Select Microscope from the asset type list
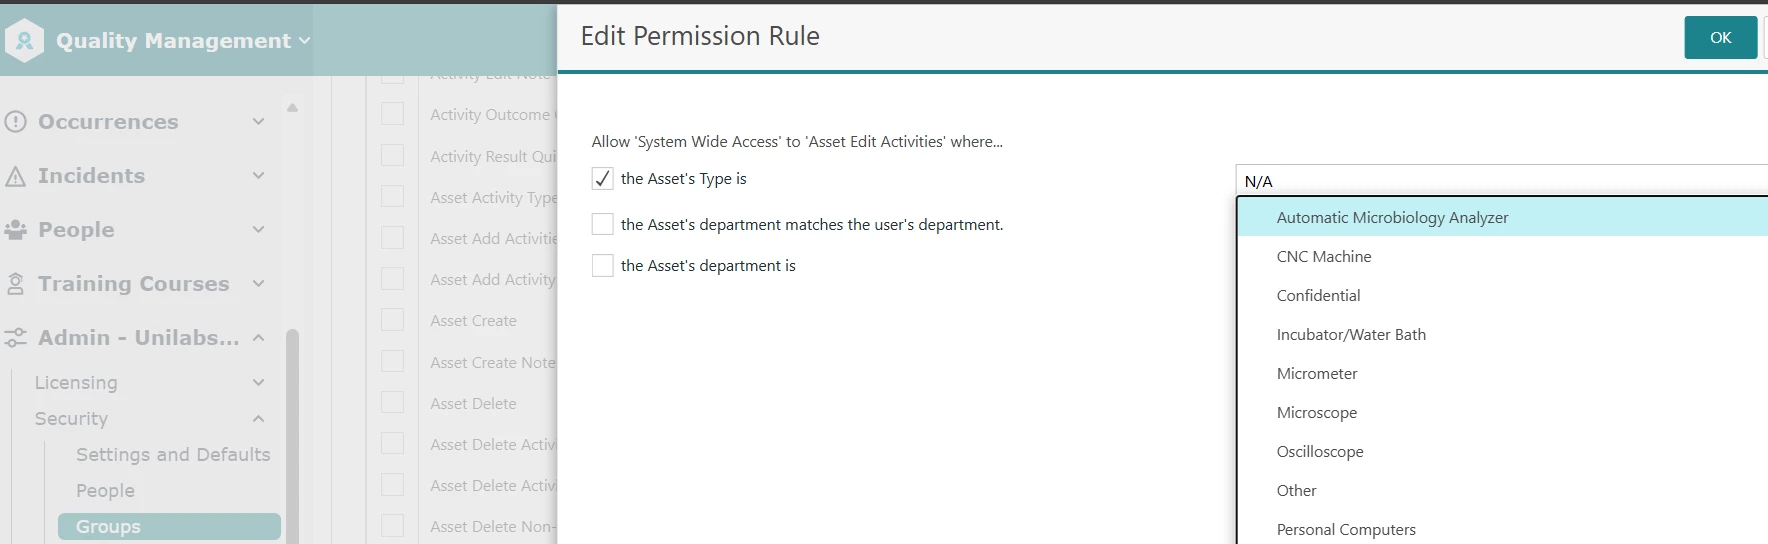 tap(1316, 413)
